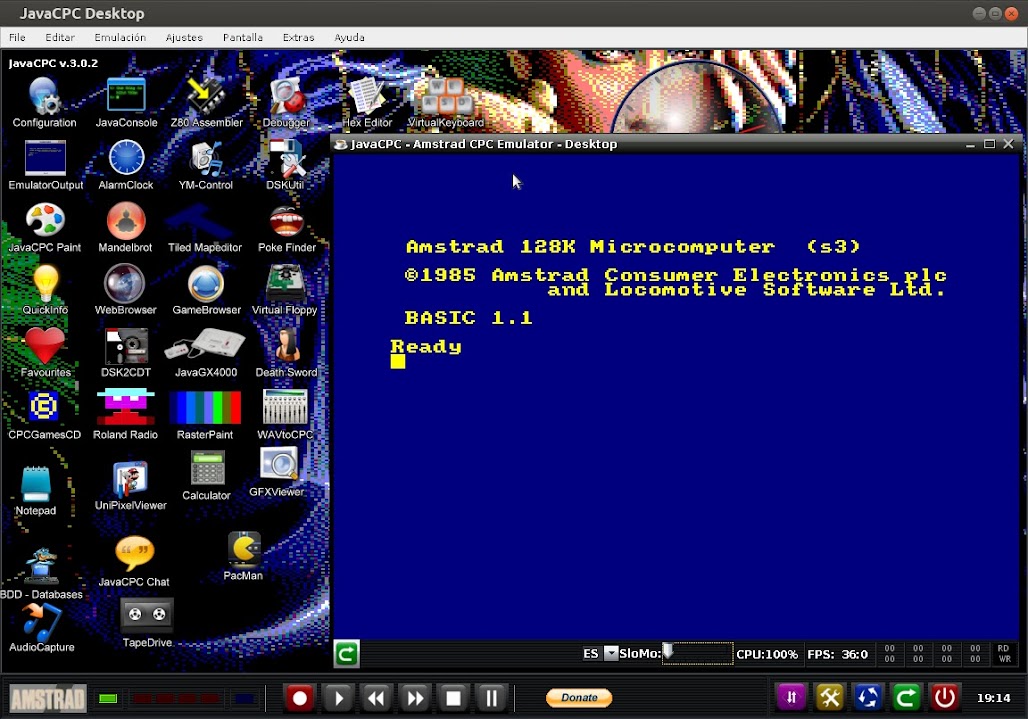
Task: Click the green reset arrow in bottom toolbar
Action: point(906,697)
